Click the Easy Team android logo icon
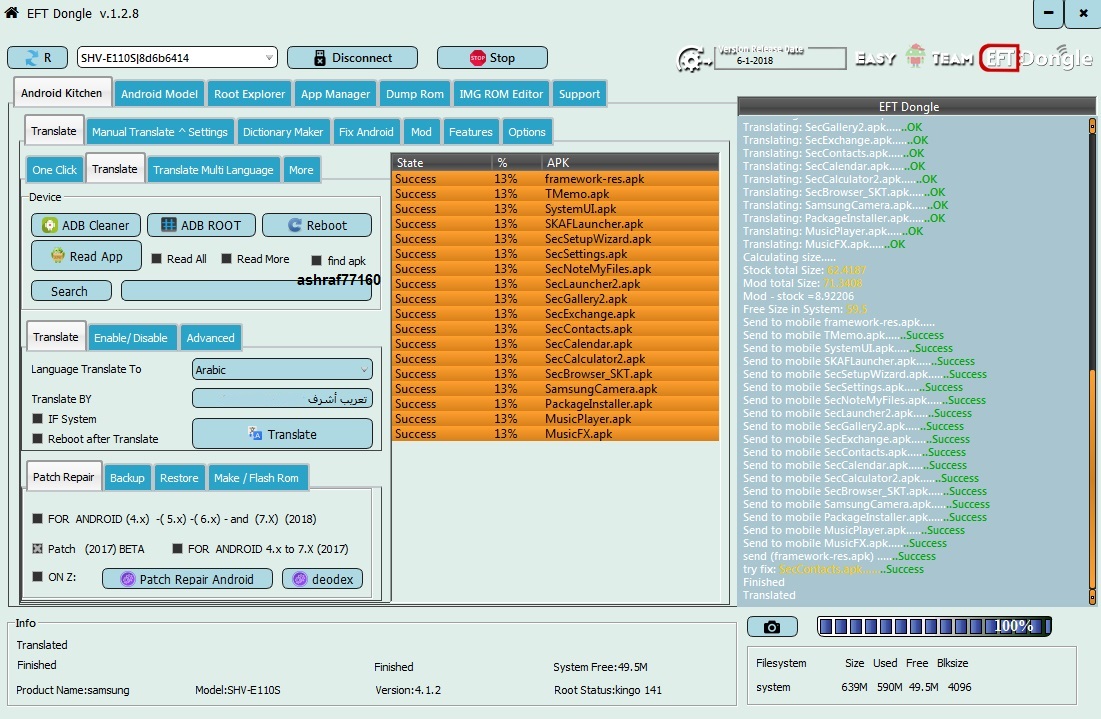Screen dimensions: 1101x719 (x=915, y=56)
